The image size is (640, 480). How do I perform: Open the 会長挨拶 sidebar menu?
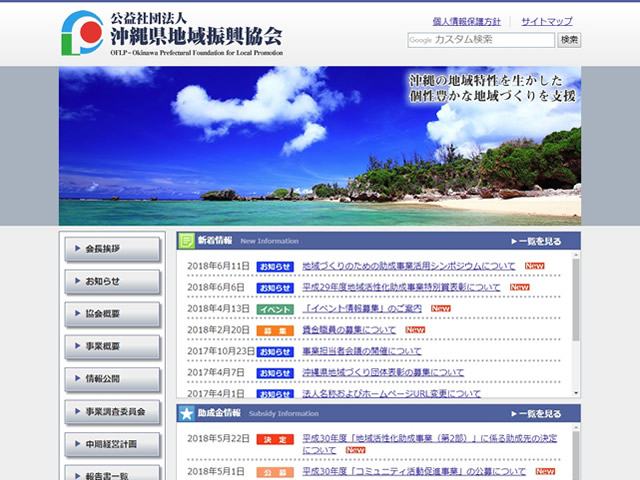pos(111,248)
